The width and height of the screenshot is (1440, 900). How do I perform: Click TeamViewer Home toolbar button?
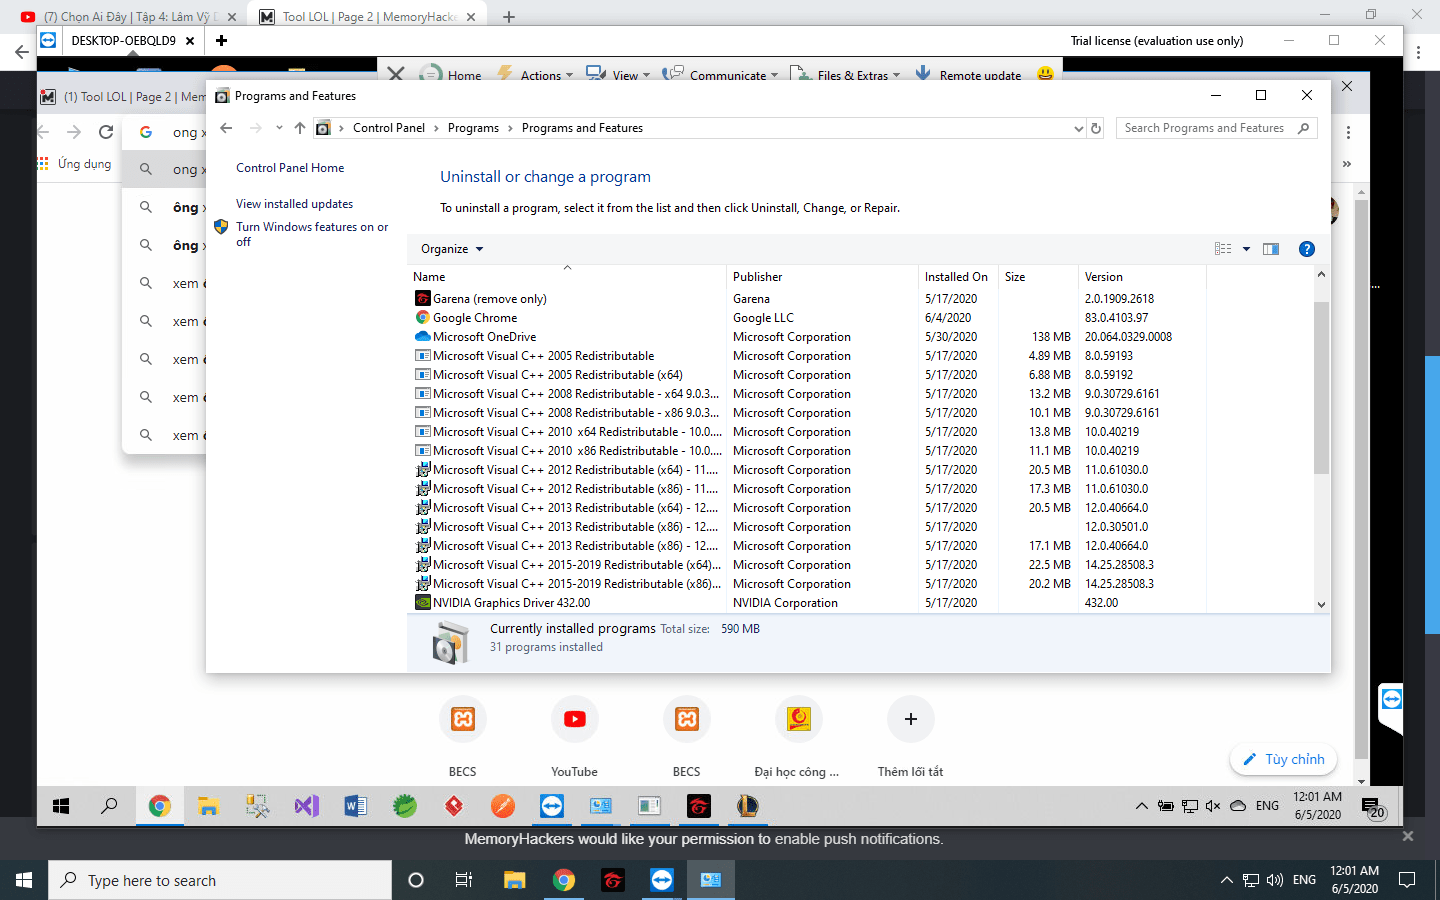pos(451,75)
